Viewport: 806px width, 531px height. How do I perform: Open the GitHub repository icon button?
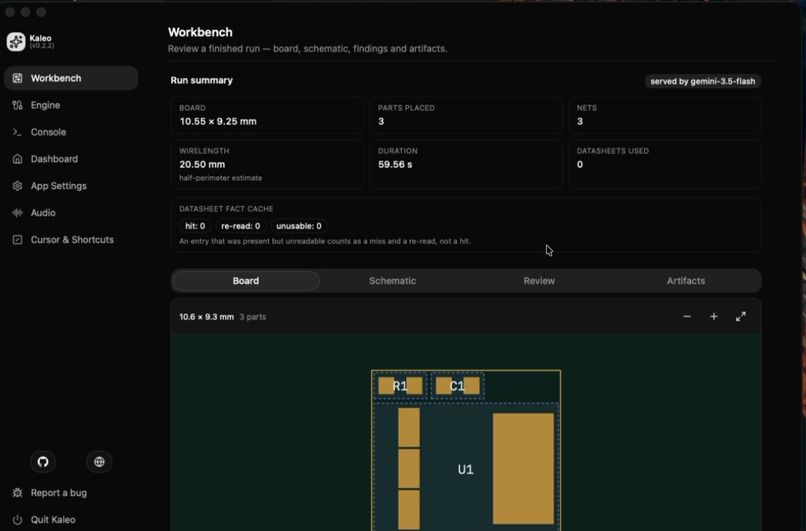point(43,462)
